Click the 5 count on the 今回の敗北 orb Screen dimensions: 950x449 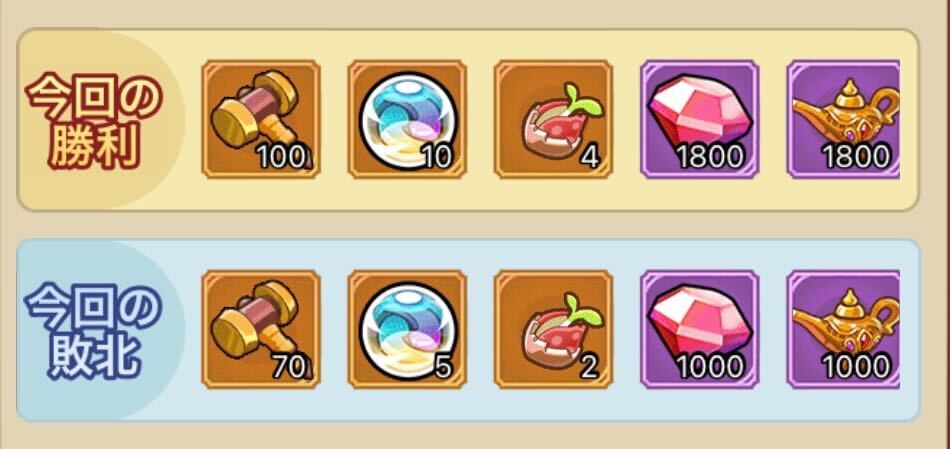click(x=443, y=367)
